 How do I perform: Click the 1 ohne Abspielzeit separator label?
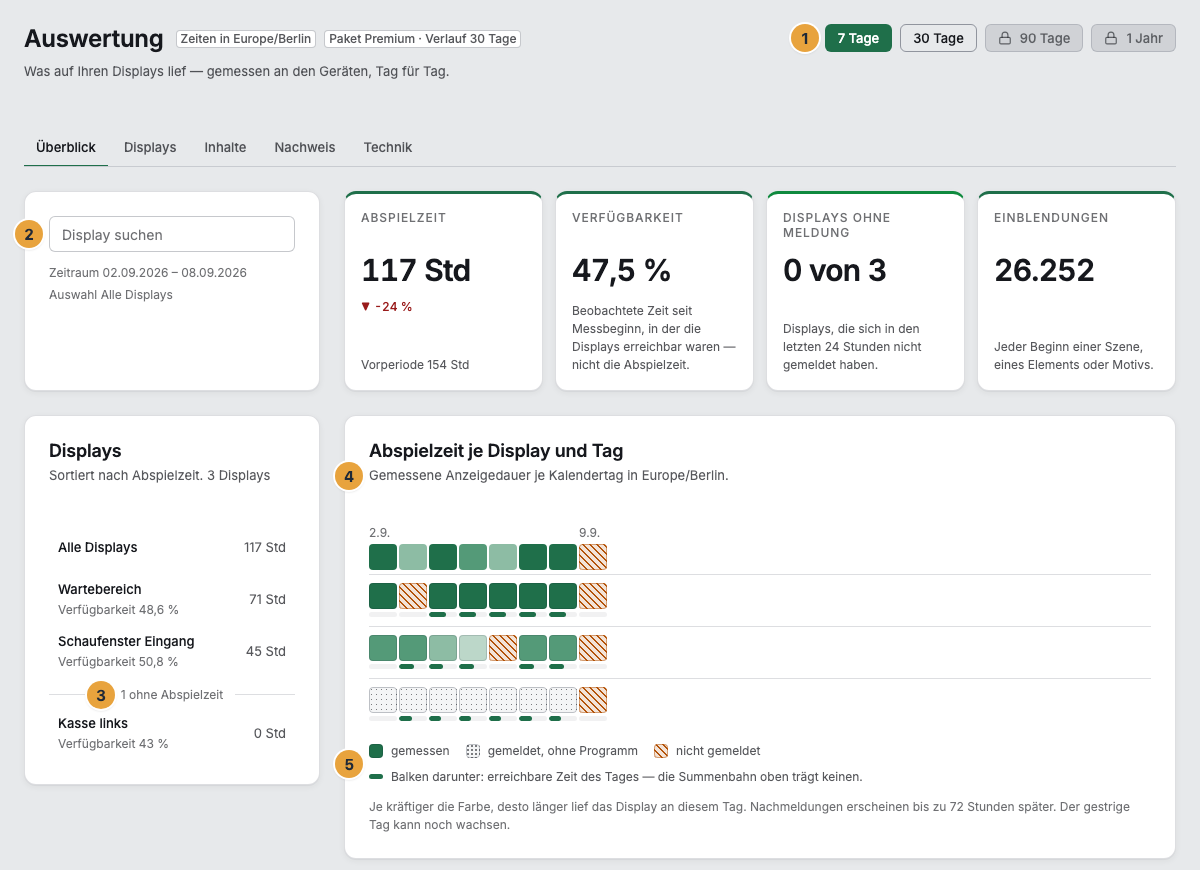(172, 694)
